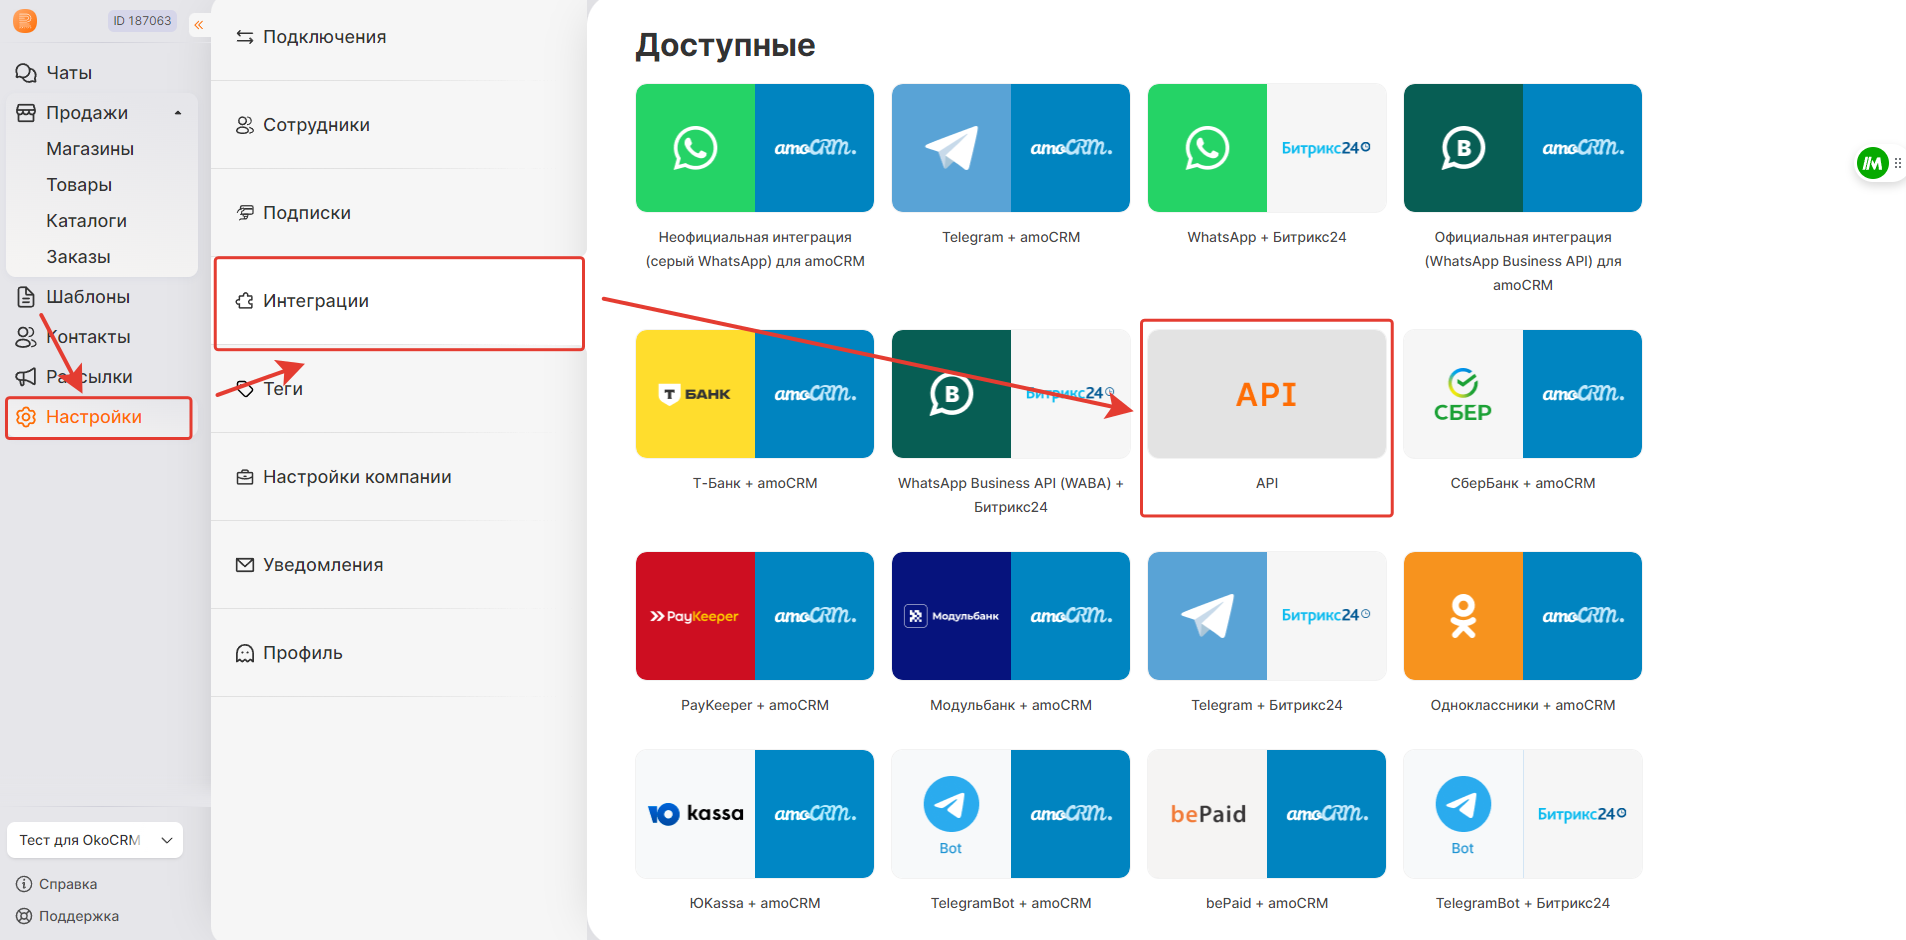This screenshot has width=1906, height=940.
Task: Click the Рассылки megaphone icon
Action: [26, 377]
